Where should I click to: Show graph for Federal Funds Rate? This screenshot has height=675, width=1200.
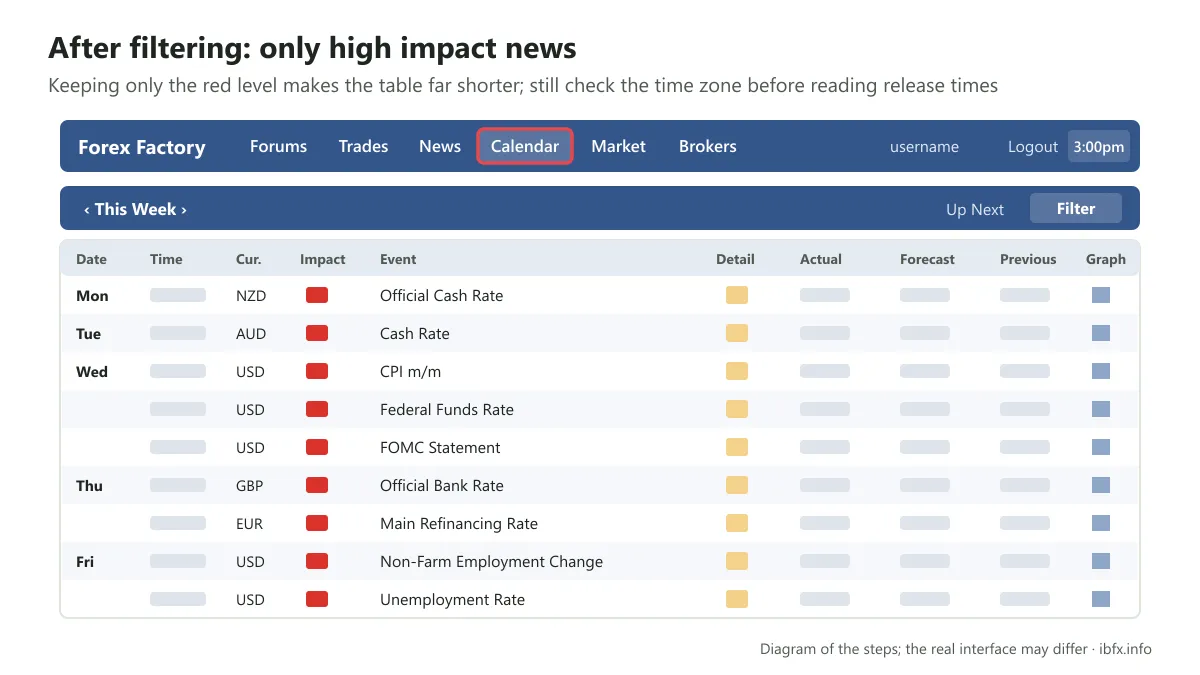1101,409
